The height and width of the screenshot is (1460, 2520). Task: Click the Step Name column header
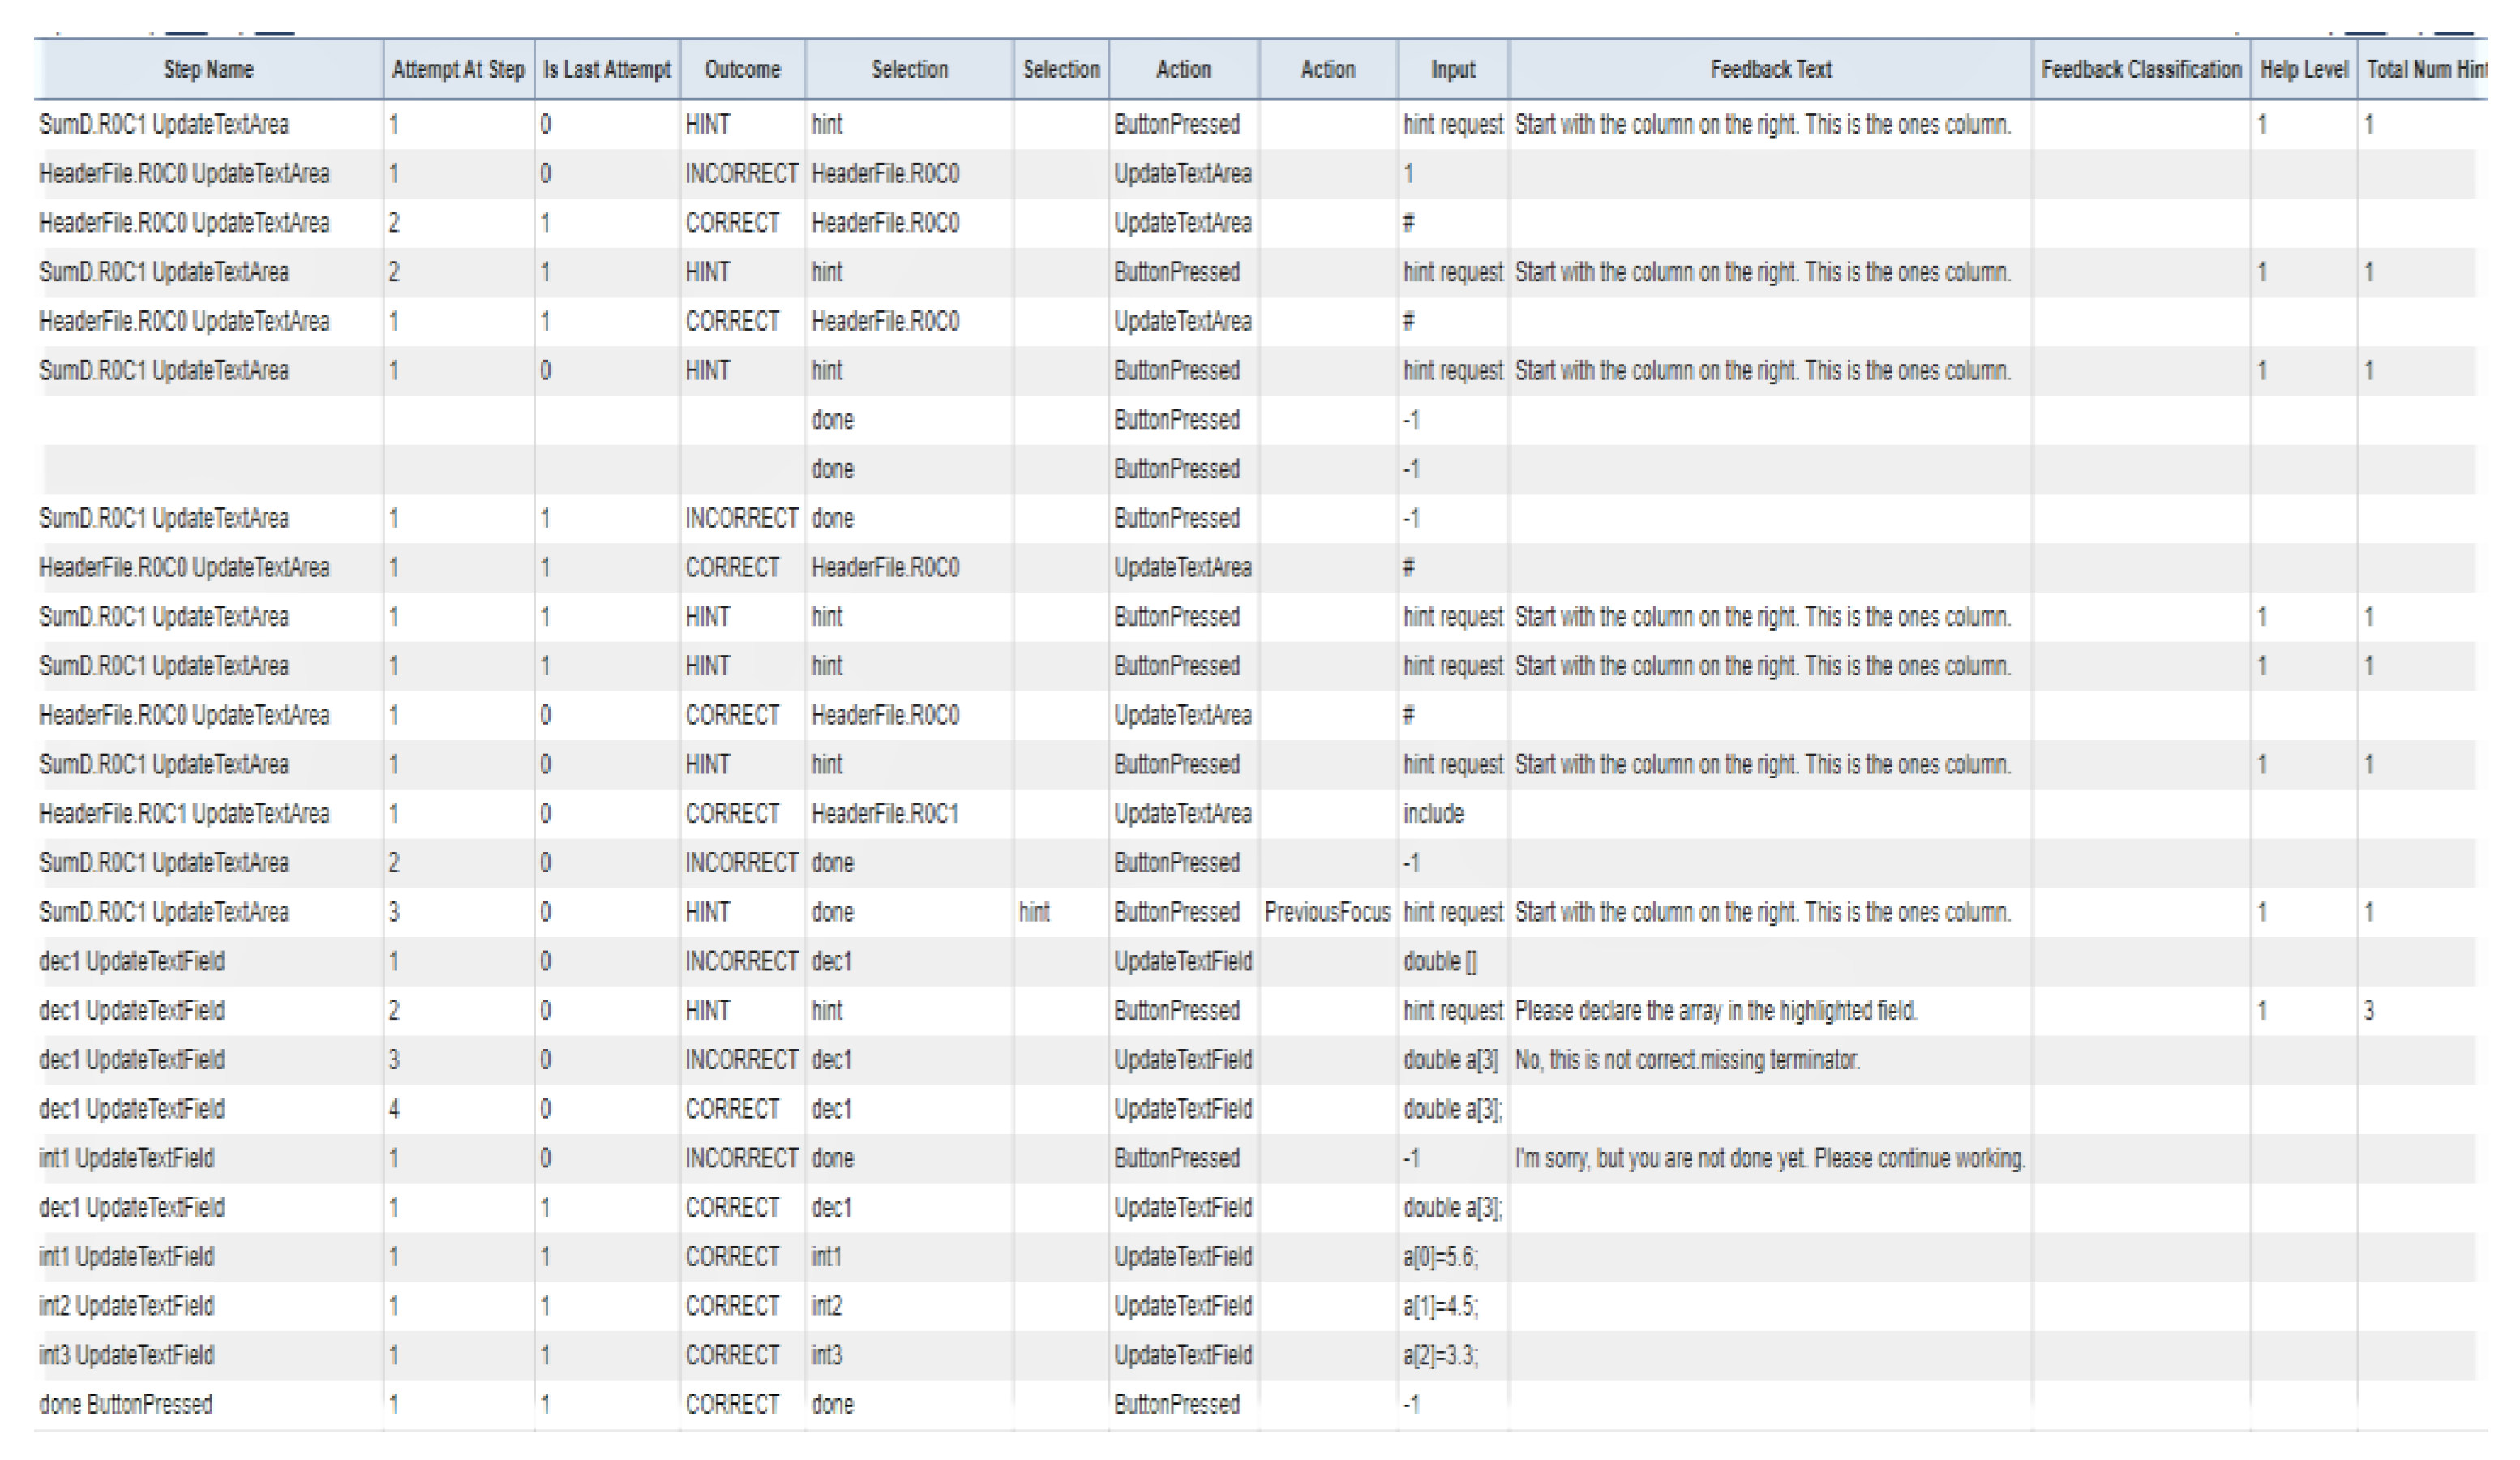tap(208, 69)
